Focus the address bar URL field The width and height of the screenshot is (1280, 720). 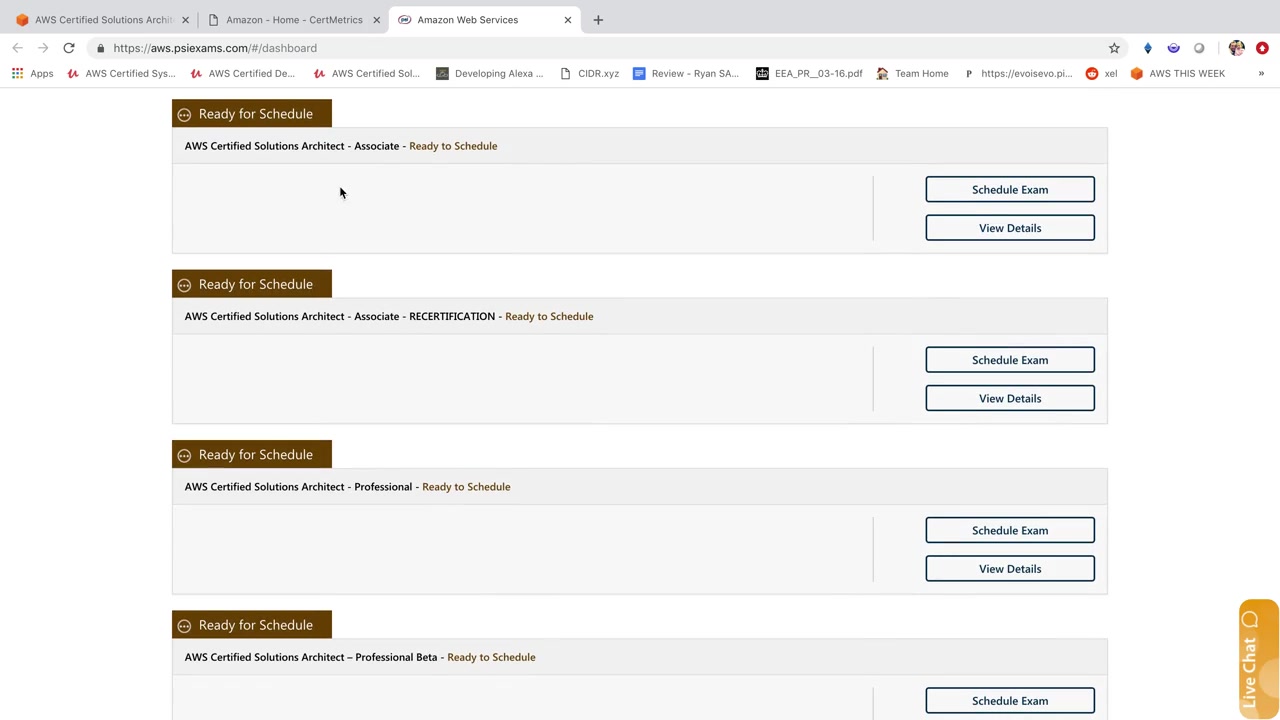(600, 48)
